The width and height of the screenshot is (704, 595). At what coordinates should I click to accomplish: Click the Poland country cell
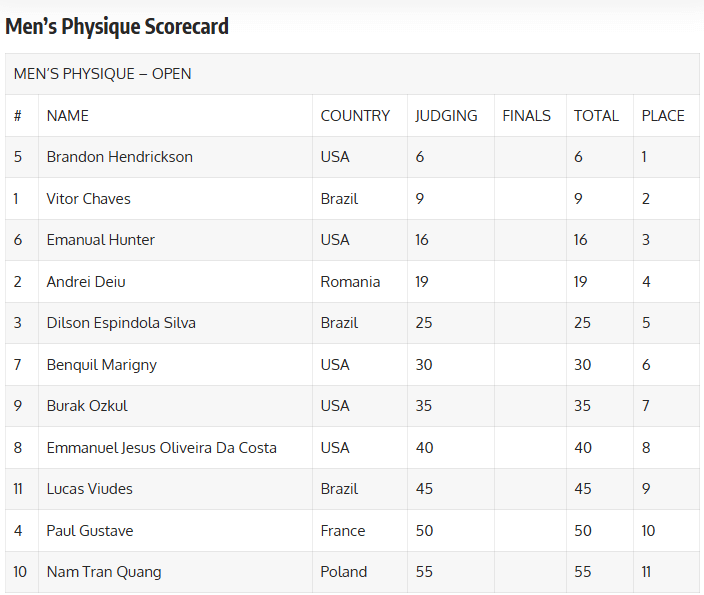344,572
